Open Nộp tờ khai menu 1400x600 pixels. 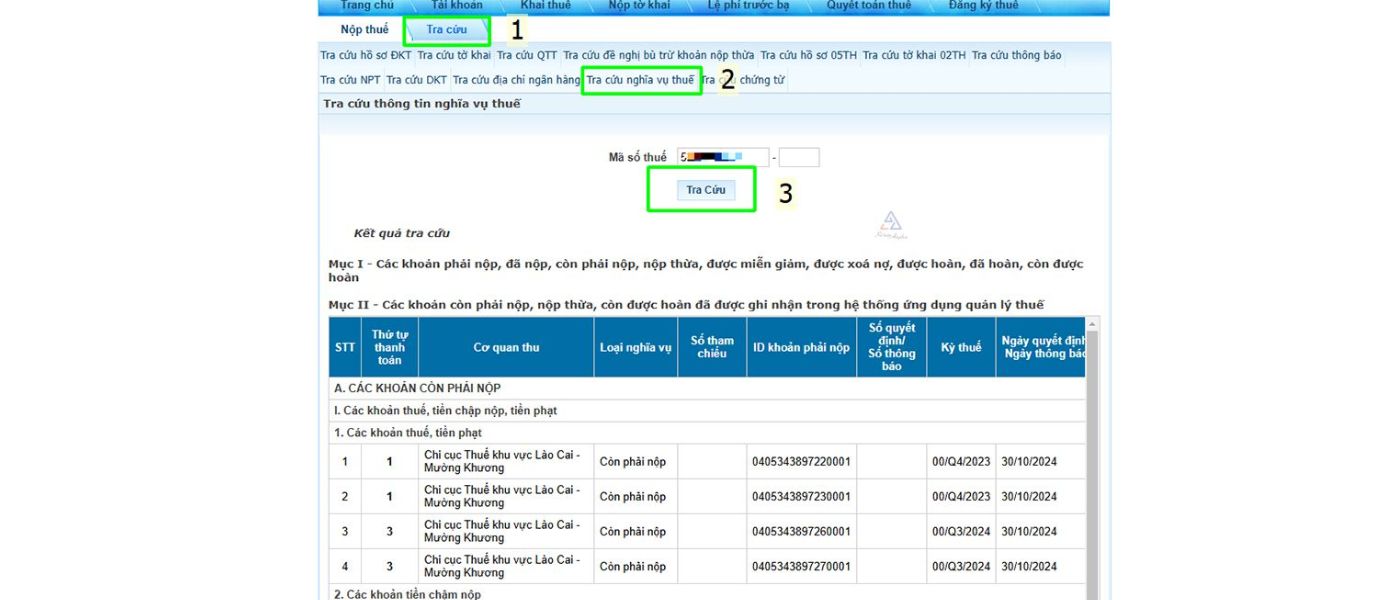point(639,6)
